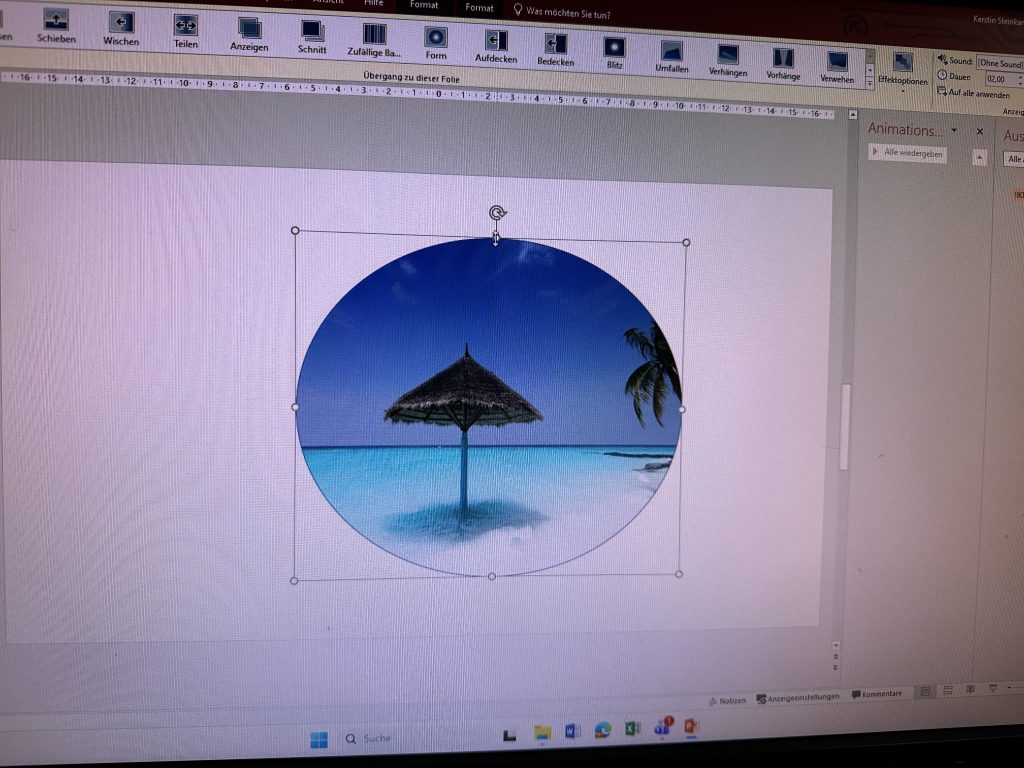Select the Teilen transition

185,30
